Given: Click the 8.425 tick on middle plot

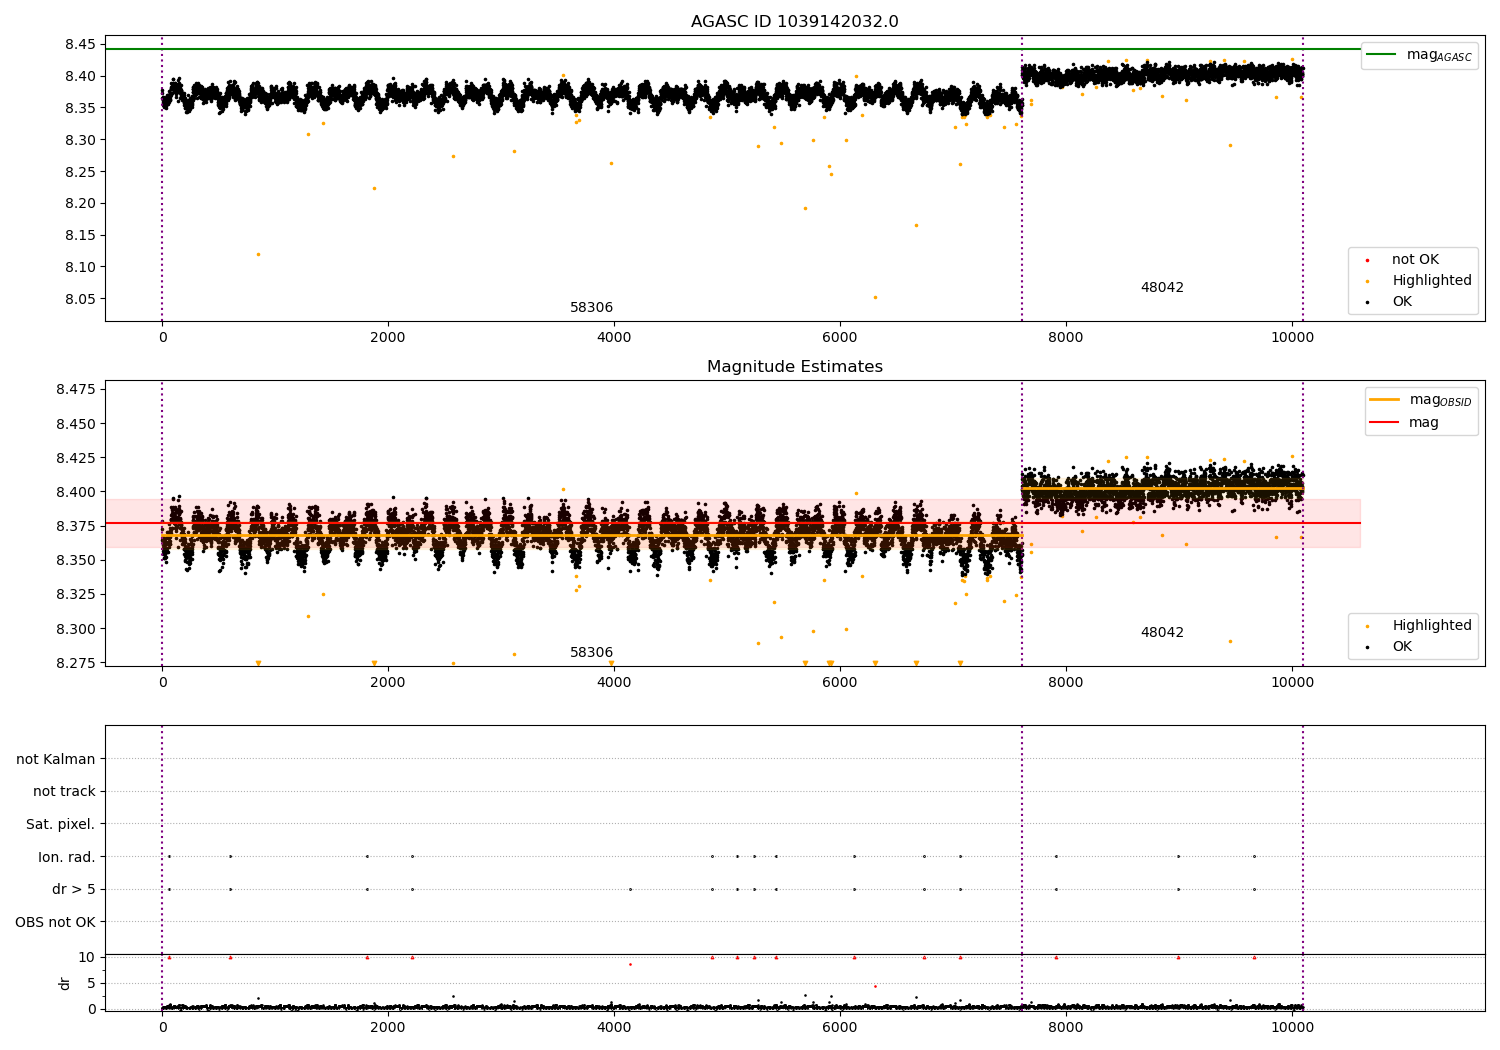Looking at the screenshot, I should [76, 458].
